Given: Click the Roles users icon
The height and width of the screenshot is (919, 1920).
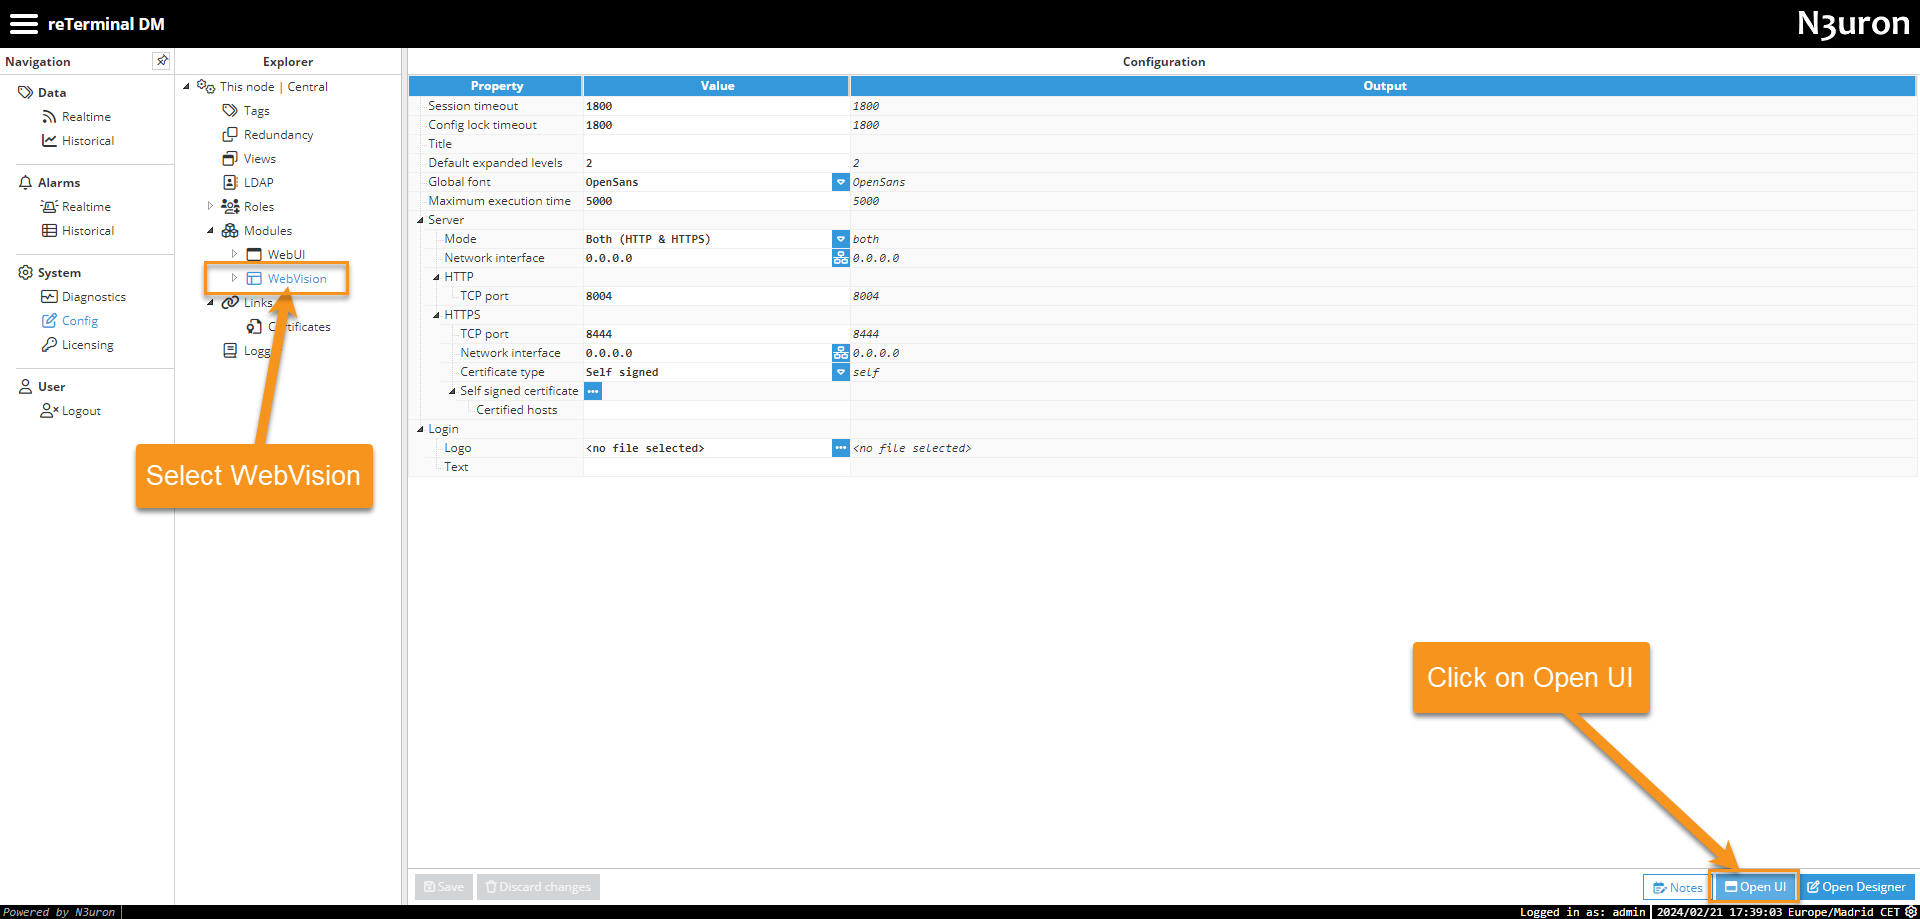Looking at the screenshot, I should point(230,207).
